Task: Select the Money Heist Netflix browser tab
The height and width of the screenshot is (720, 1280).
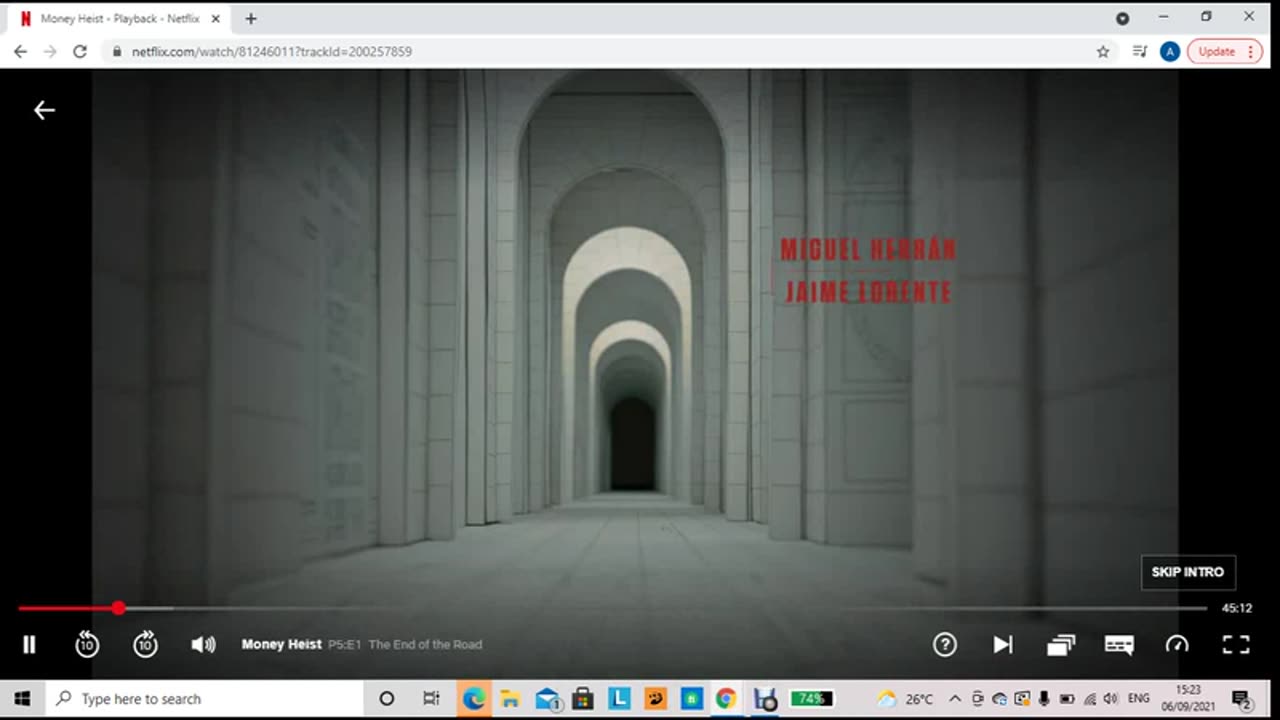Action: [x=121, y=18]
